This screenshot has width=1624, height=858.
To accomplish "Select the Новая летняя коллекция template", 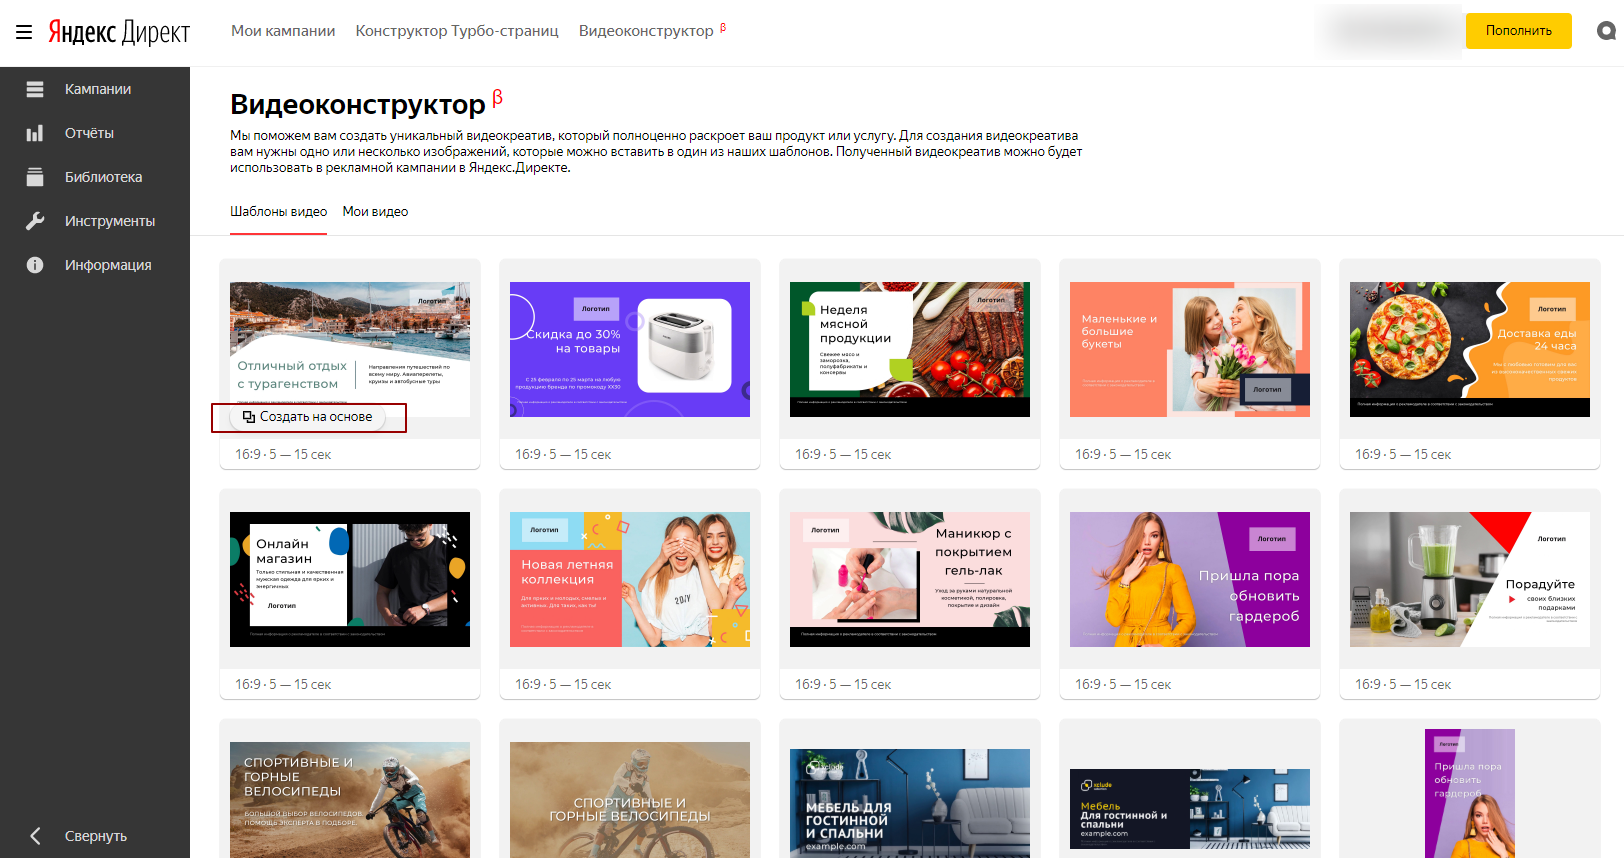I will coord(630,579).
